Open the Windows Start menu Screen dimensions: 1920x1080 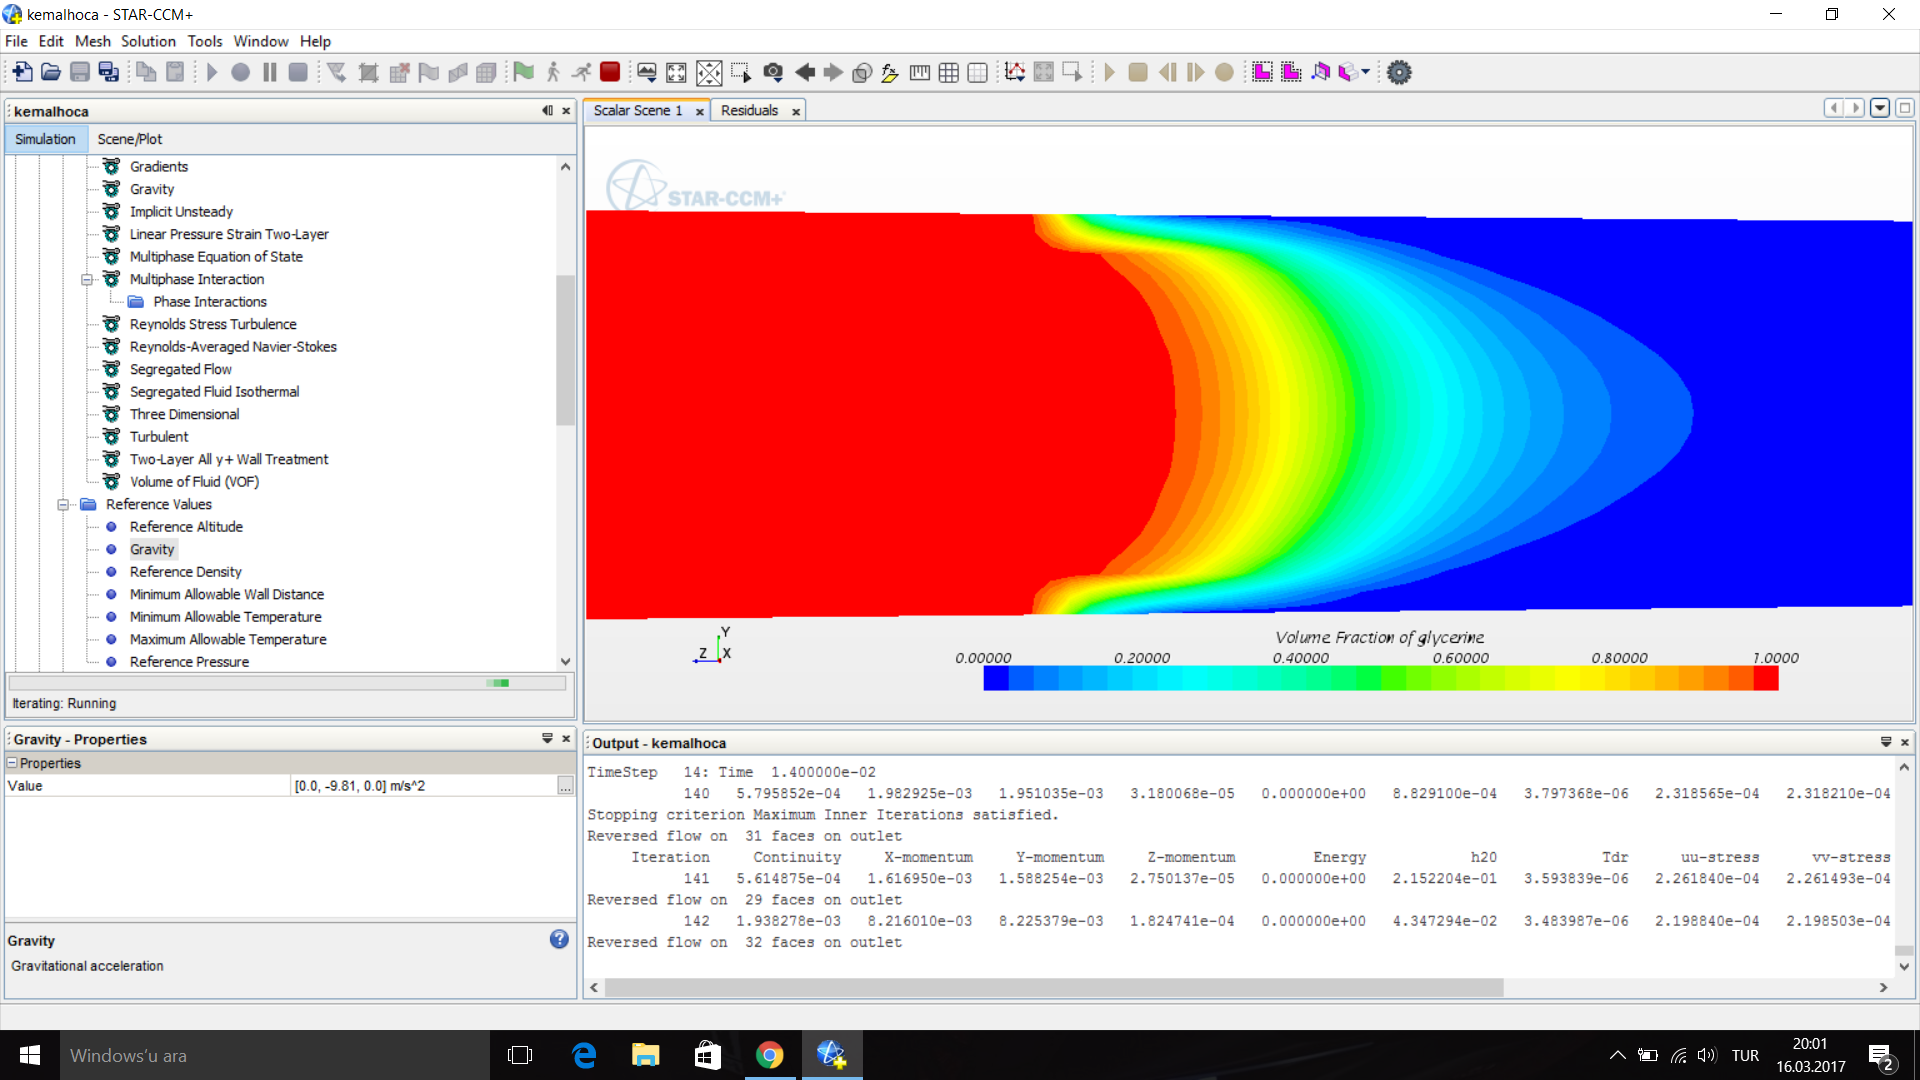point(30,1055)
